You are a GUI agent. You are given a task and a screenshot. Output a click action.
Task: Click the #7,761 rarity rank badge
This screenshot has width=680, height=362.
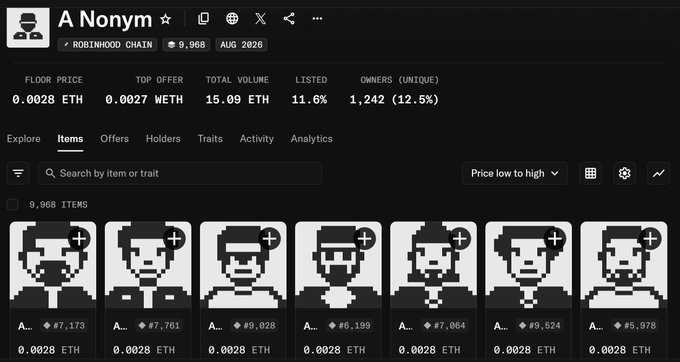[x=159, y=326]
